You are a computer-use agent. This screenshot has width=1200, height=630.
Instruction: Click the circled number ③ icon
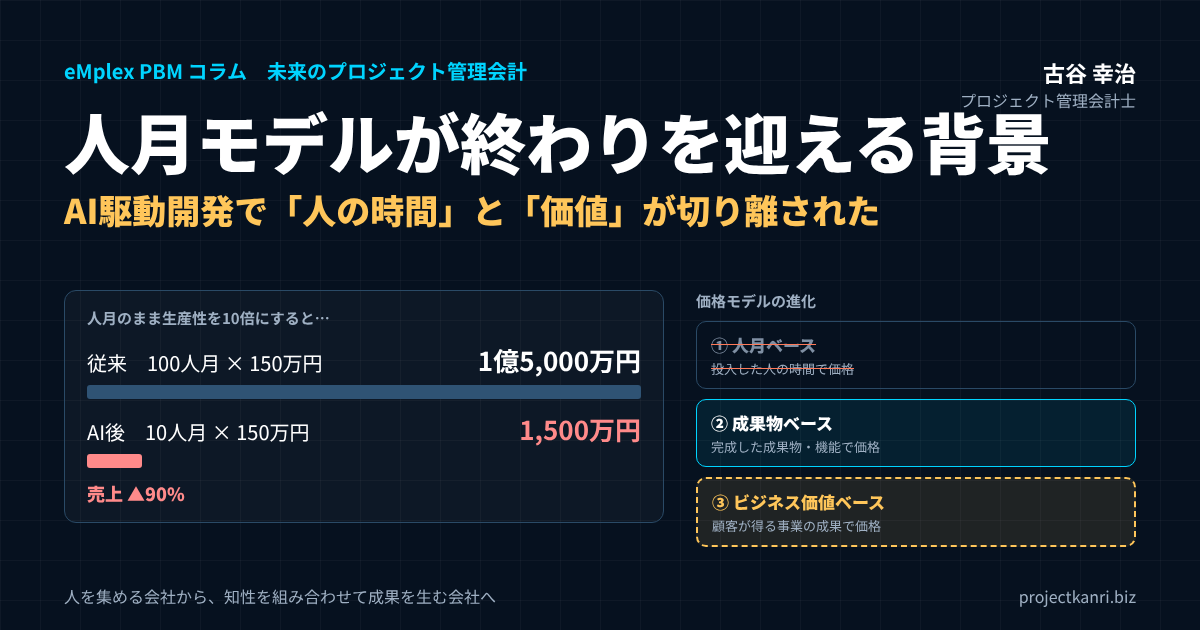pyautogui.click(x=719, y=502)
